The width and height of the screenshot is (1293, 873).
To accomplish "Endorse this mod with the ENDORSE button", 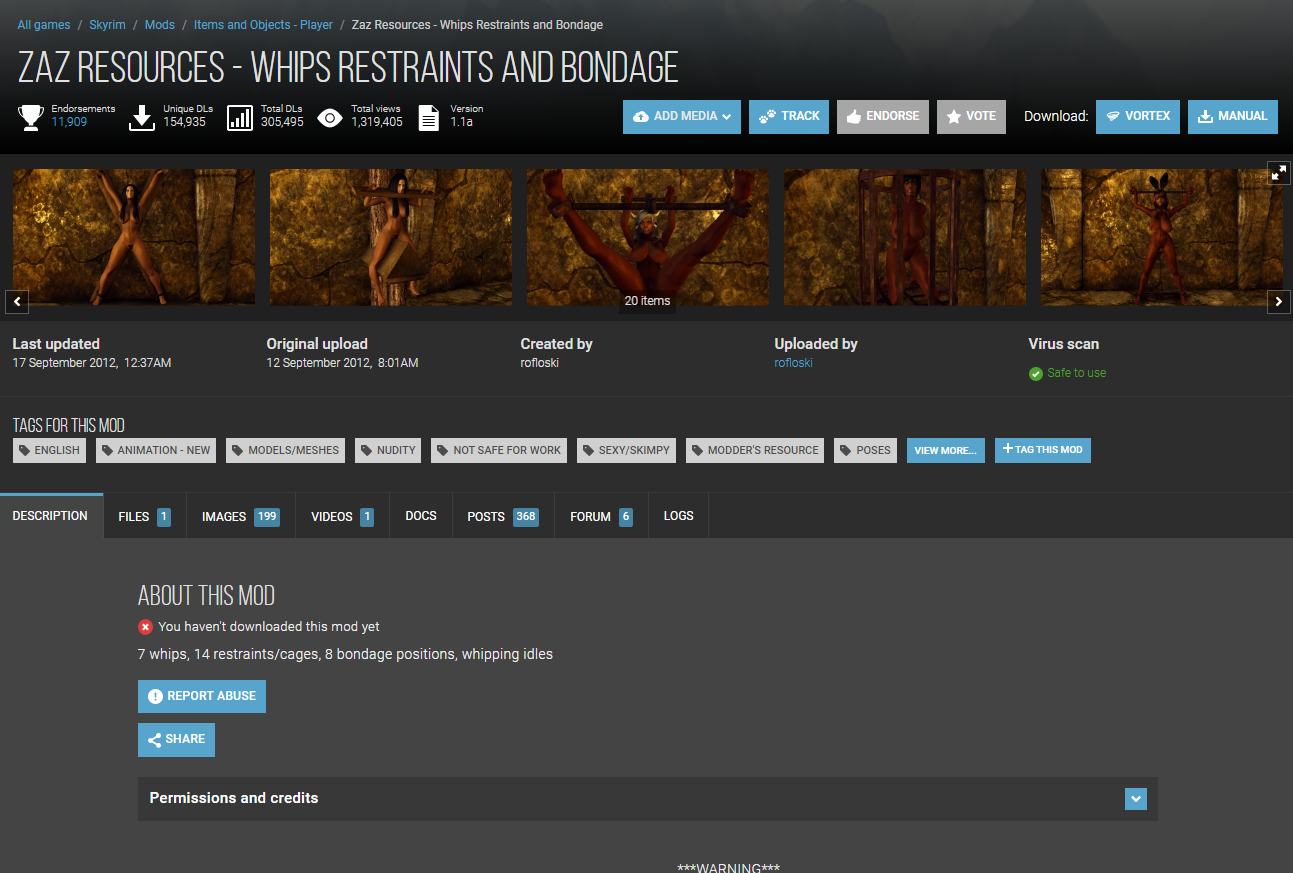I will click(883, 116).
